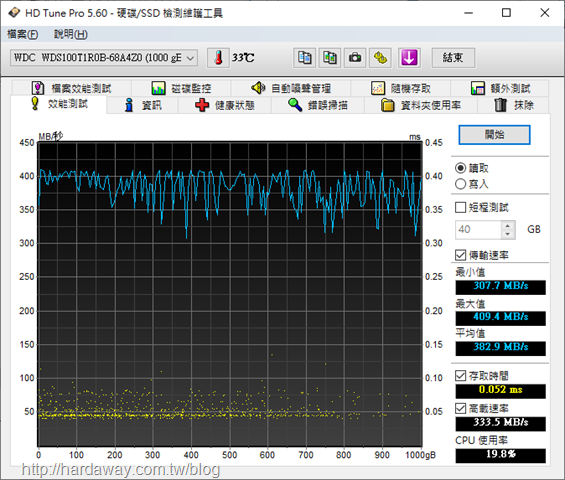Click the 開始 start button
This screenshot has width=565, height=480.
click(494, 135)
